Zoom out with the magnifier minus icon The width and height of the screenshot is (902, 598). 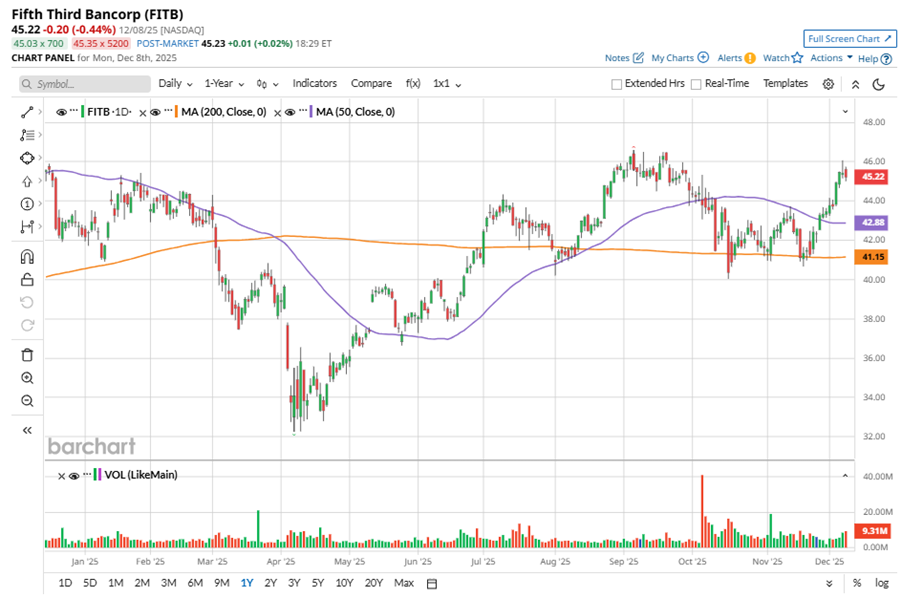[x=27, y=401]
